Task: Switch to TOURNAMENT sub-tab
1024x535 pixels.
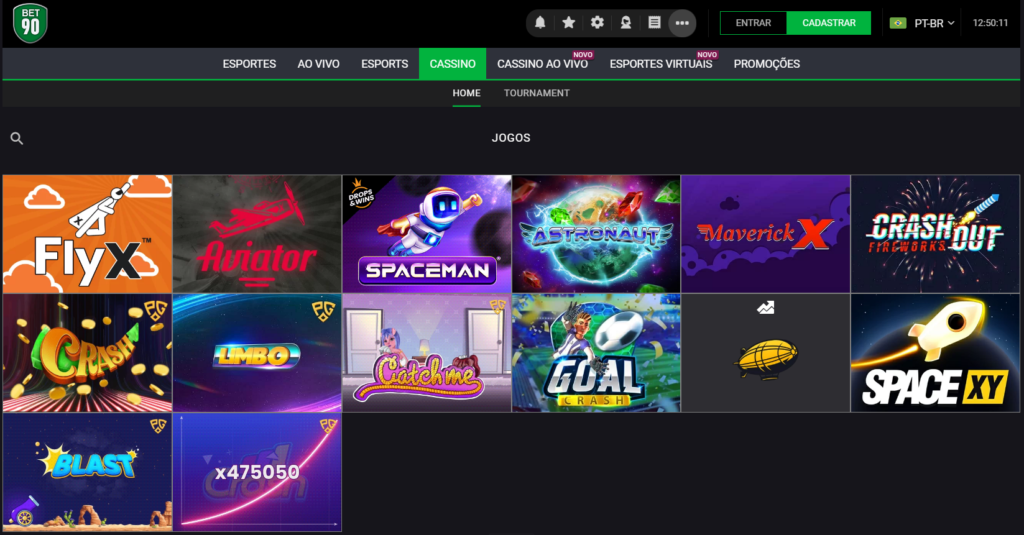Action: pyautogui.click(x=536, y=93)
